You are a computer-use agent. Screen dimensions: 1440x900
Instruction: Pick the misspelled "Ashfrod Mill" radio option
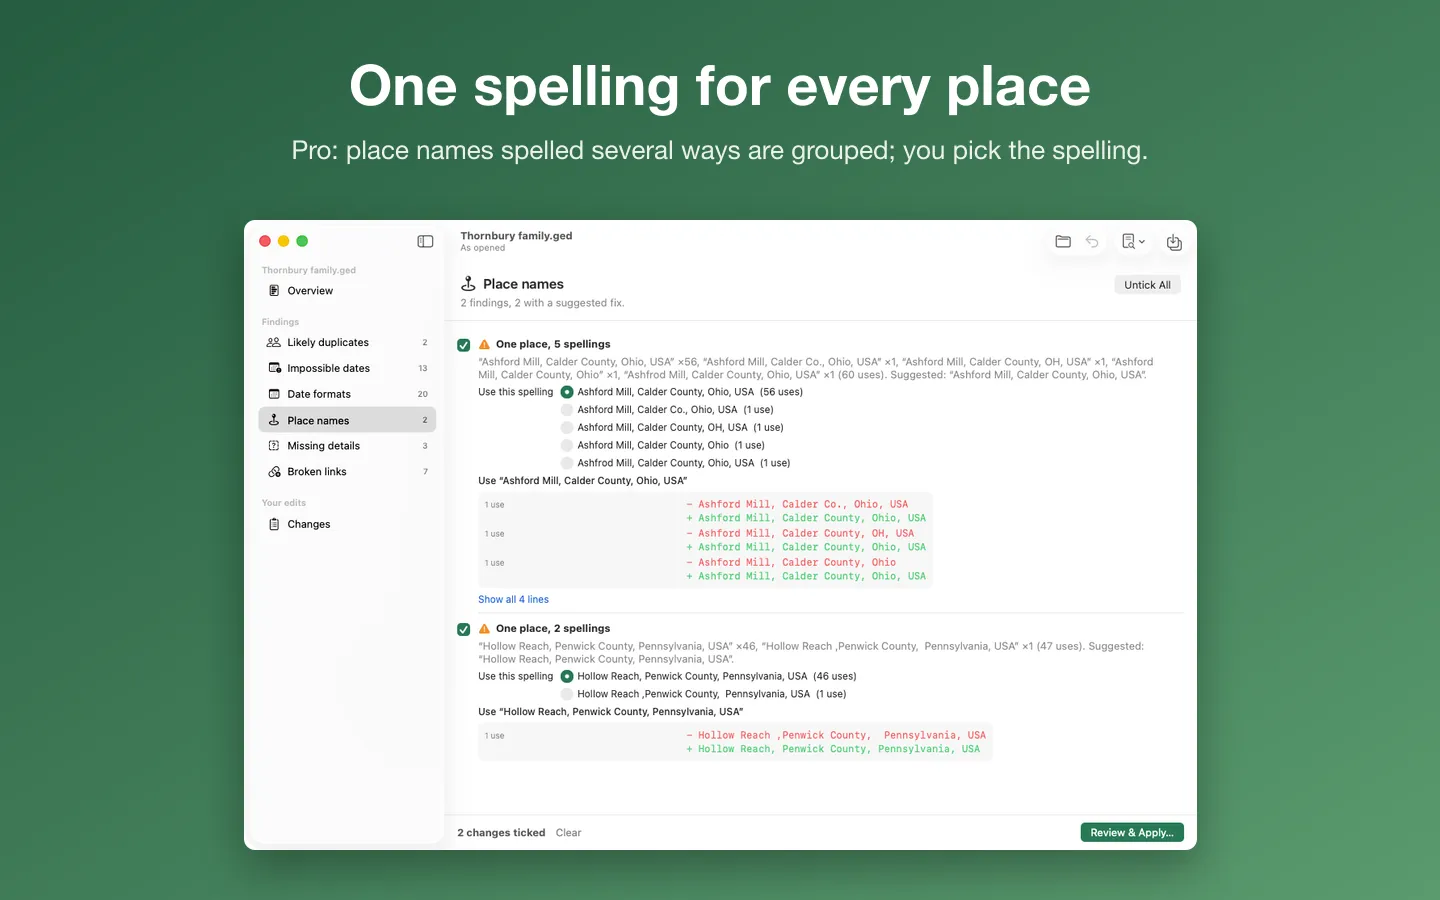tap(567, 464)
